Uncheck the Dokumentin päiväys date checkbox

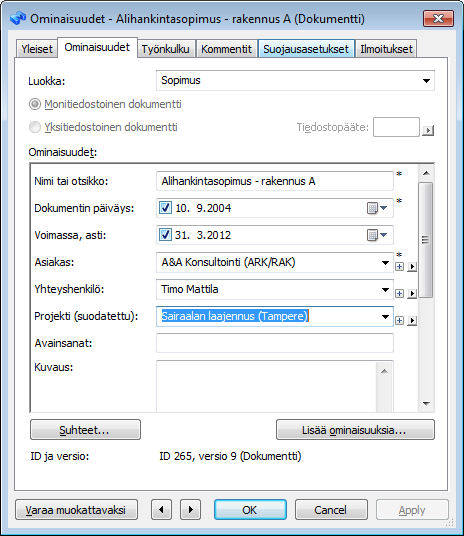tap(165, 207)
